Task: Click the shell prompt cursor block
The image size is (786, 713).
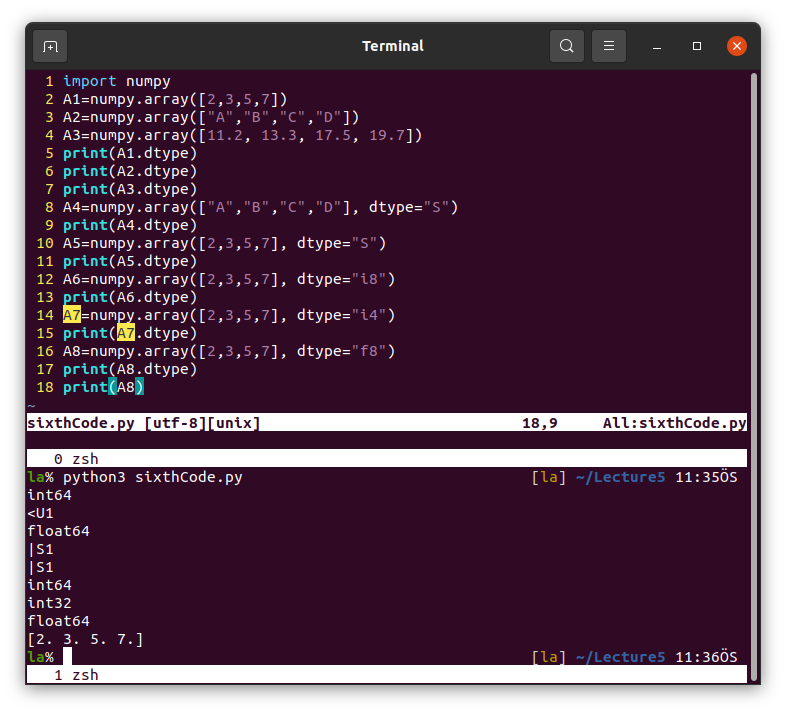Action: tap(68, 657)
